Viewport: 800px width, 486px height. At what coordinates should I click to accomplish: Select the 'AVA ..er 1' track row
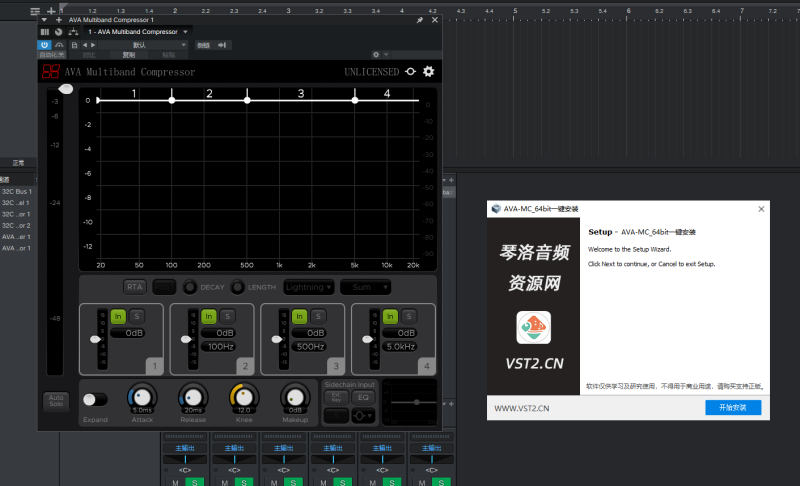click(x=18, y=237)
